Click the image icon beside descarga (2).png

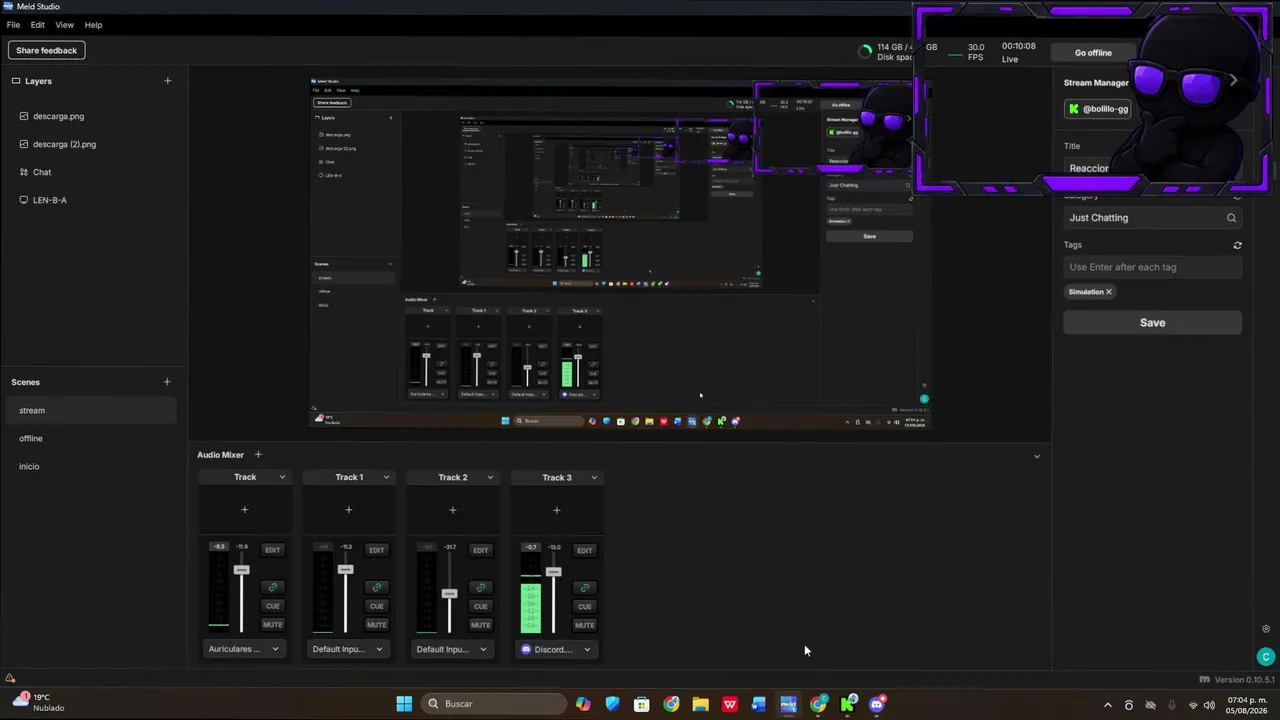point(24,144)
